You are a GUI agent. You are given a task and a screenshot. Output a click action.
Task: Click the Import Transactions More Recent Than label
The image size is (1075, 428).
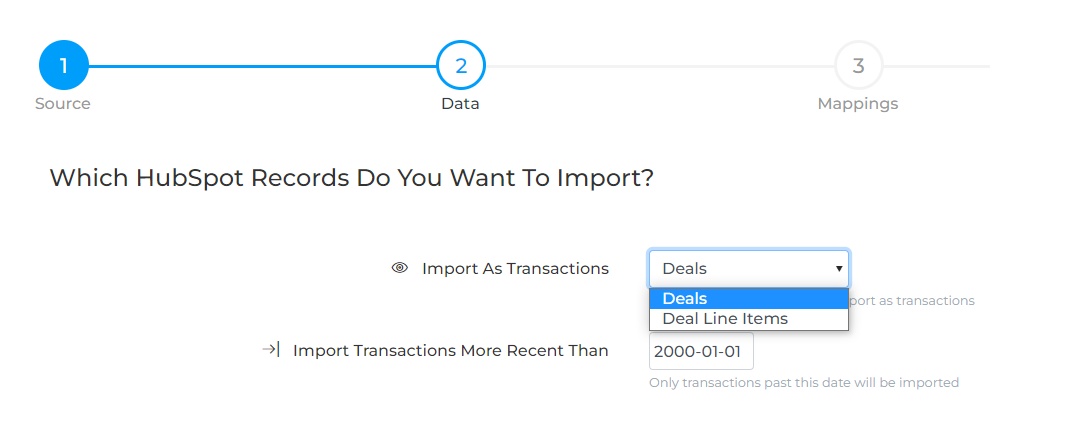450,350
